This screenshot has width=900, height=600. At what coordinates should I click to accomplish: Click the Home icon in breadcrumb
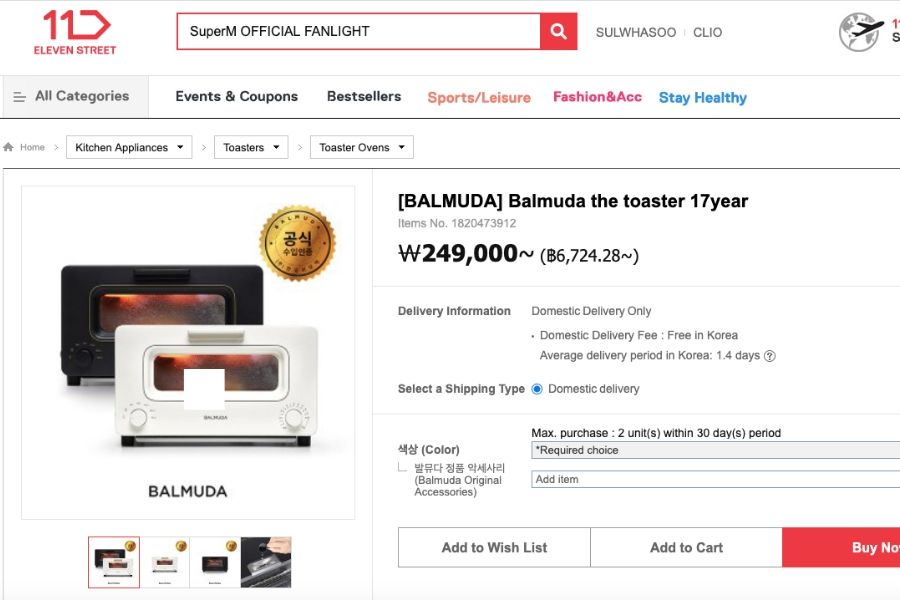tap(9, 148)
